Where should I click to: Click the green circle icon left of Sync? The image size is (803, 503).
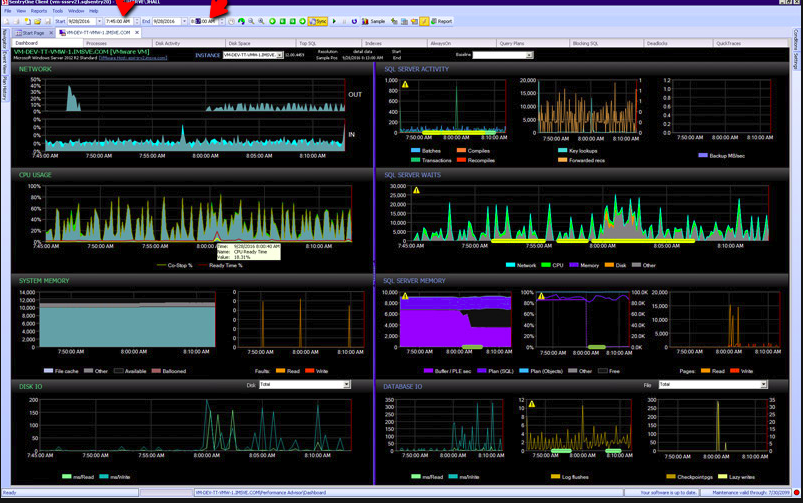tap(302, 22)
